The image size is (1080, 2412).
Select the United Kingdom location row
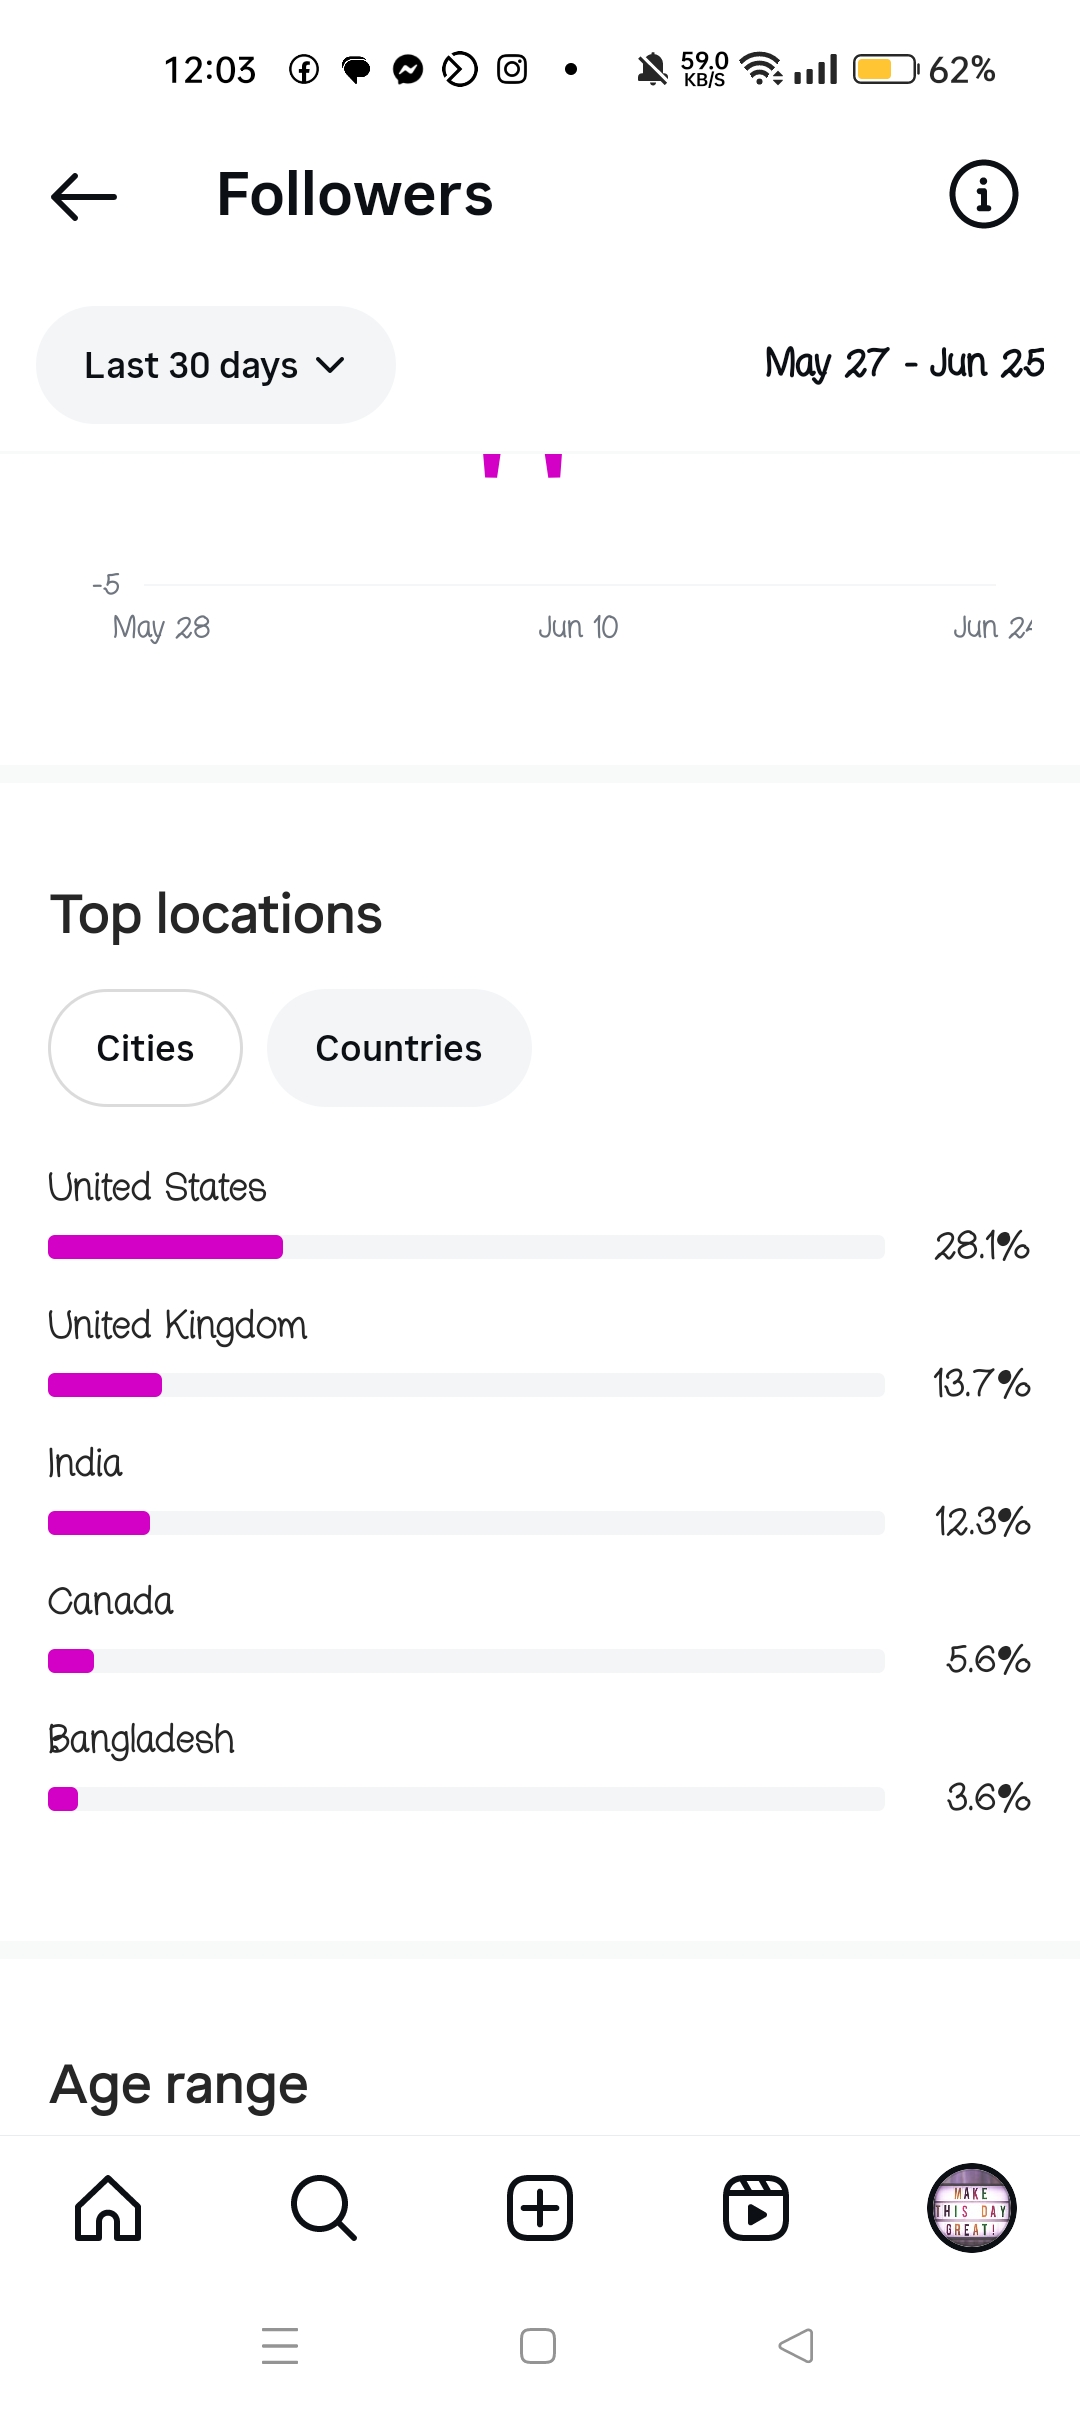click(178, 1326)
